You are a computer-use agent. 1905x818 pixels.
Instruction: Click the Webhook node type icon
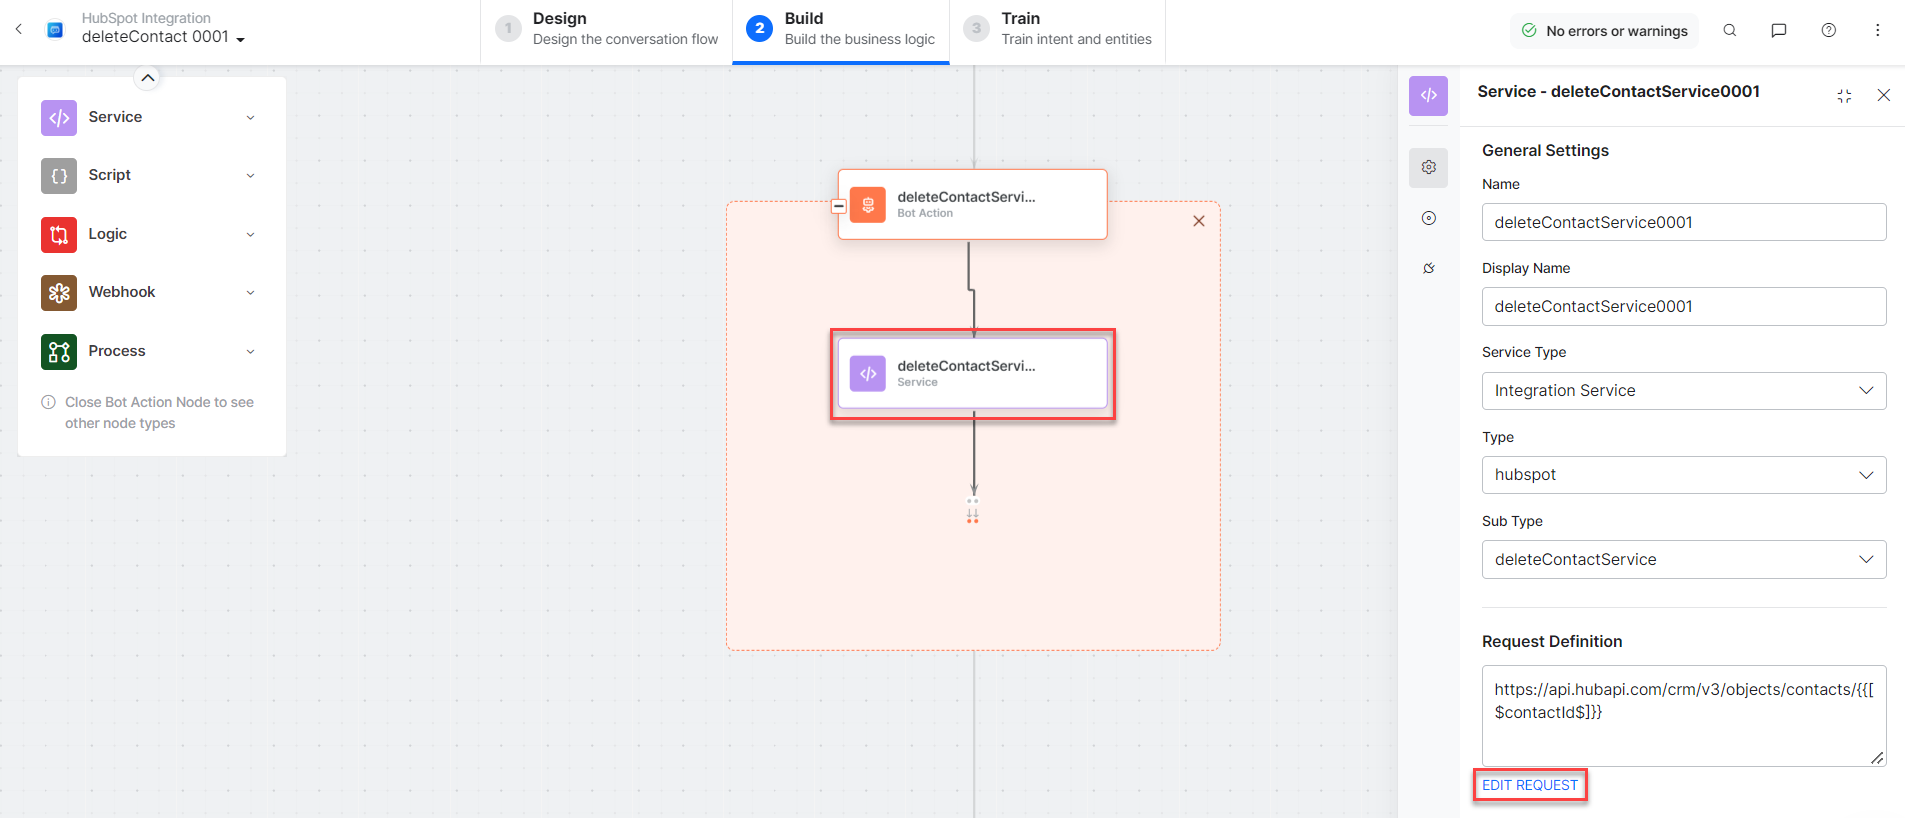(59, 293)
